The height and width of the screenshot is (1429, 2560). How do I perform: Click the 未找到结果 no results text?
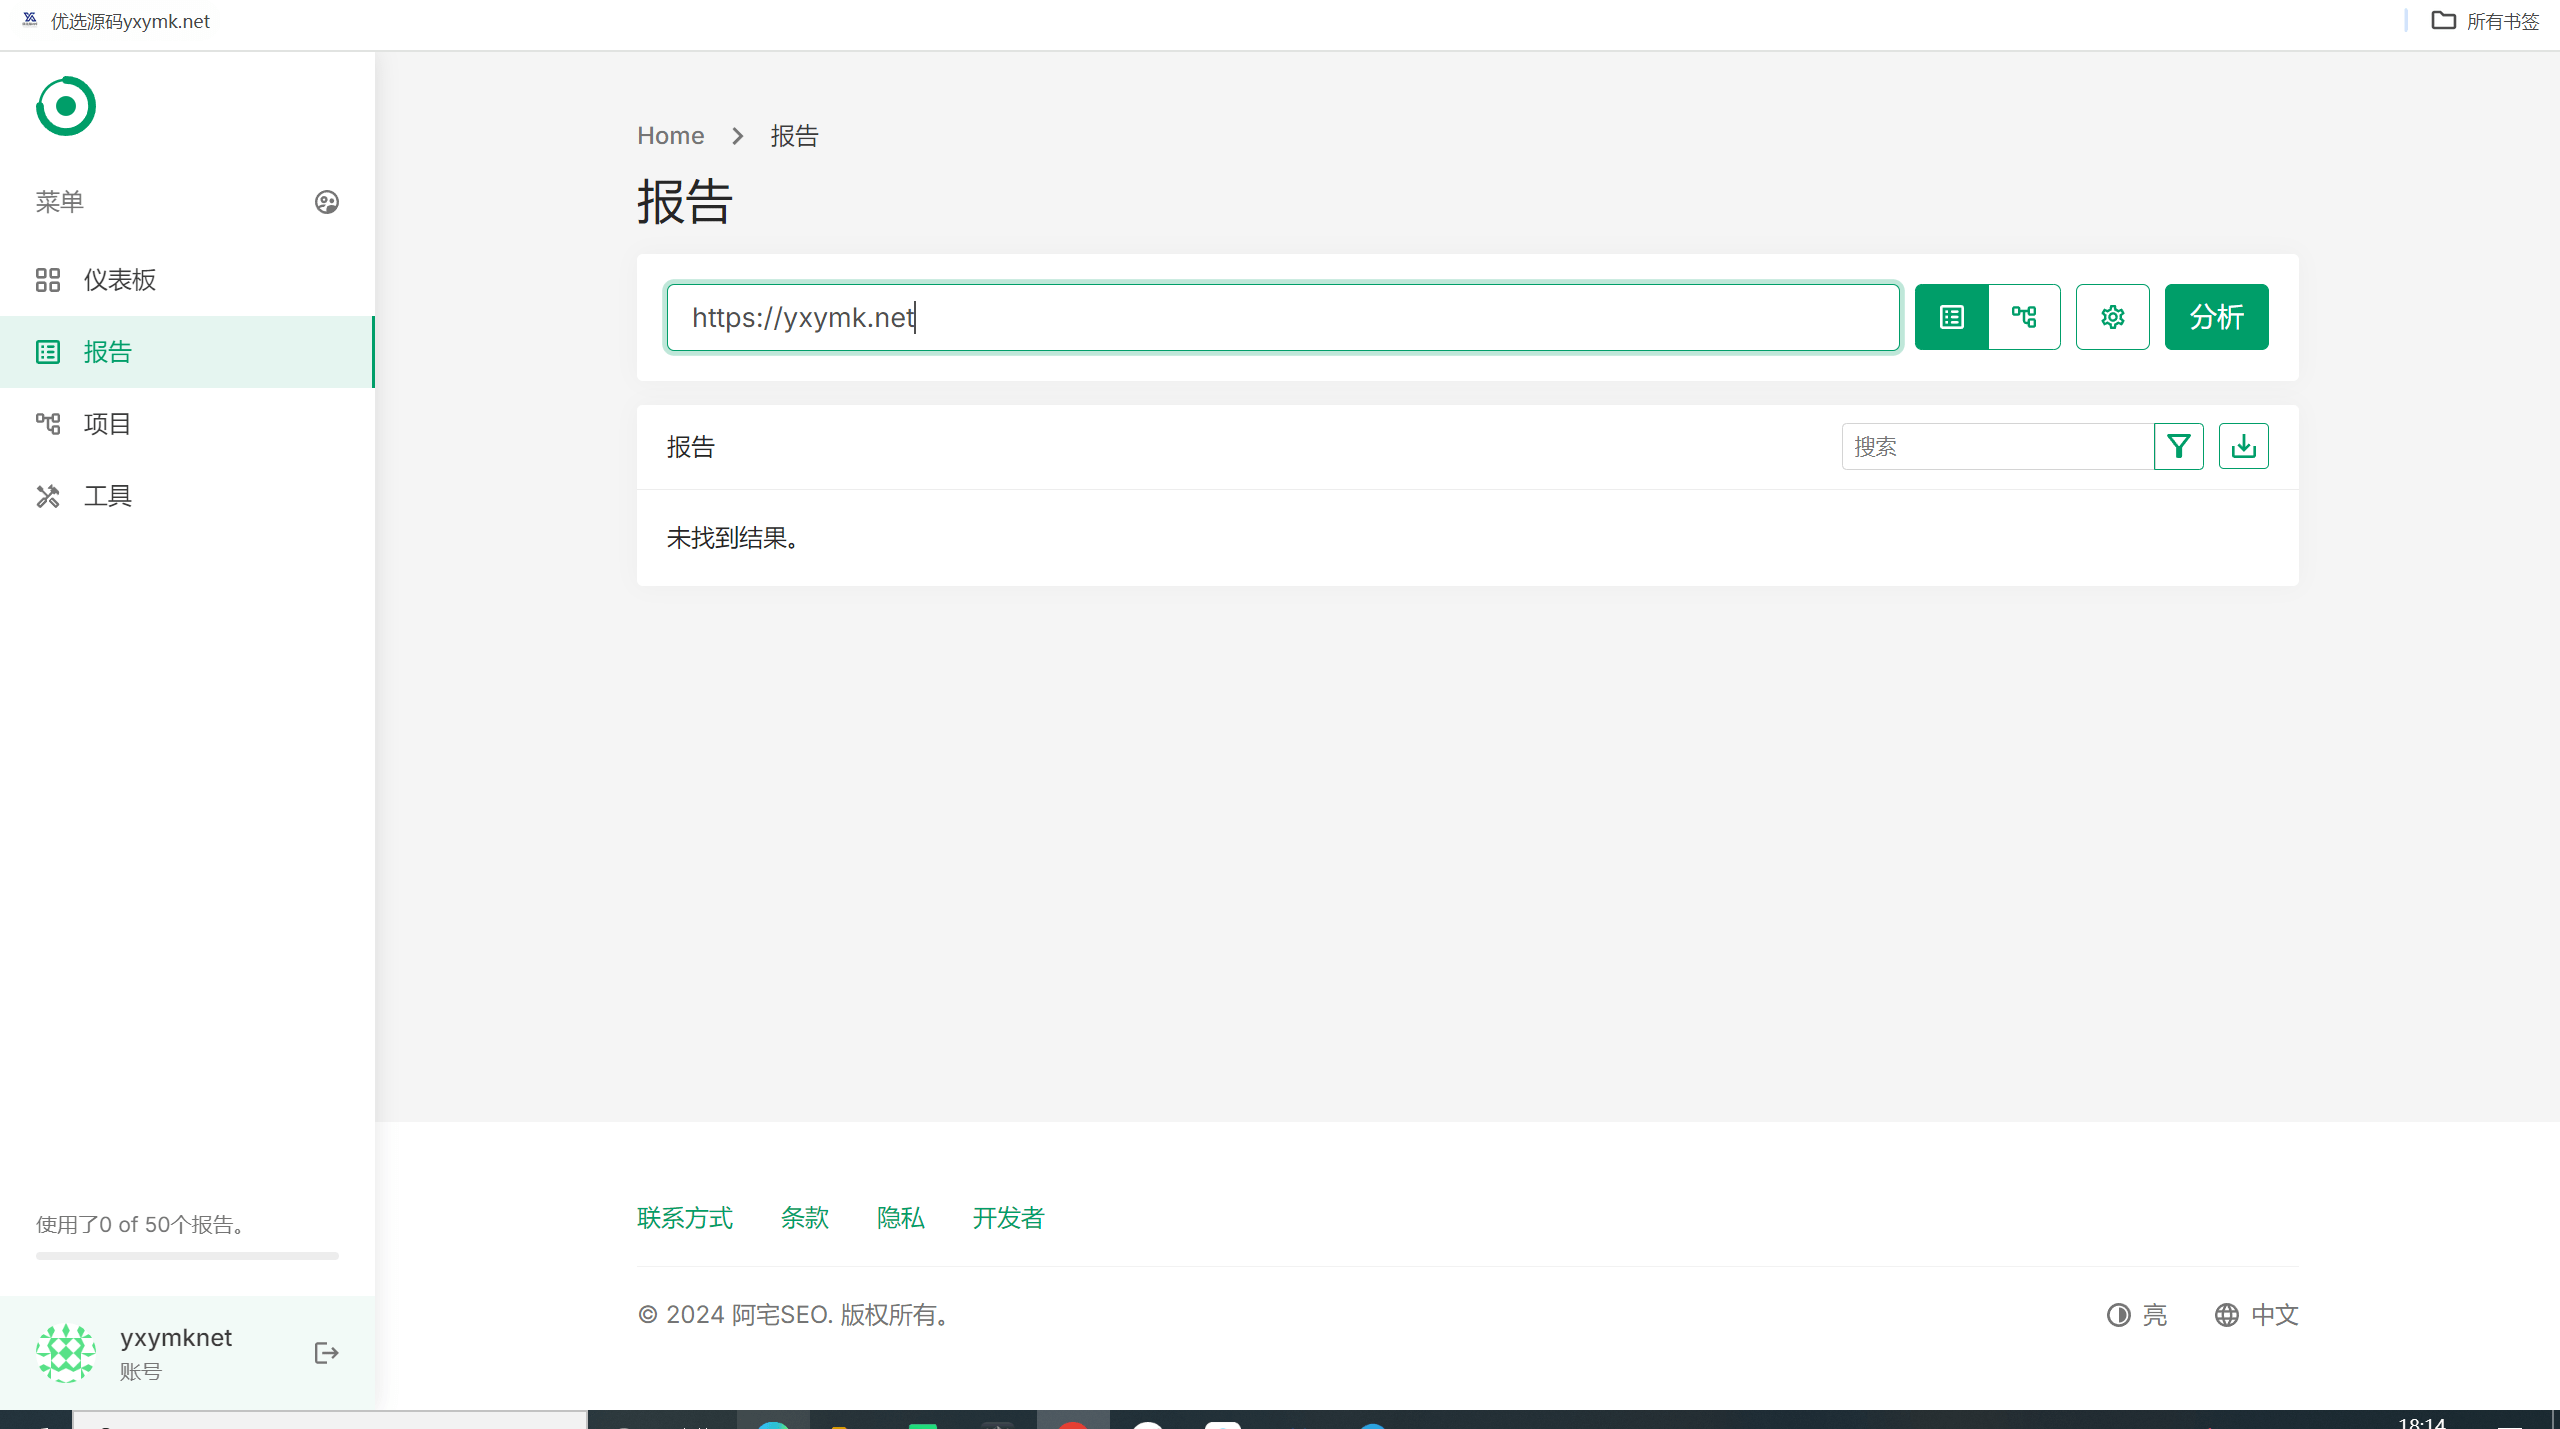tap(733, 538)
